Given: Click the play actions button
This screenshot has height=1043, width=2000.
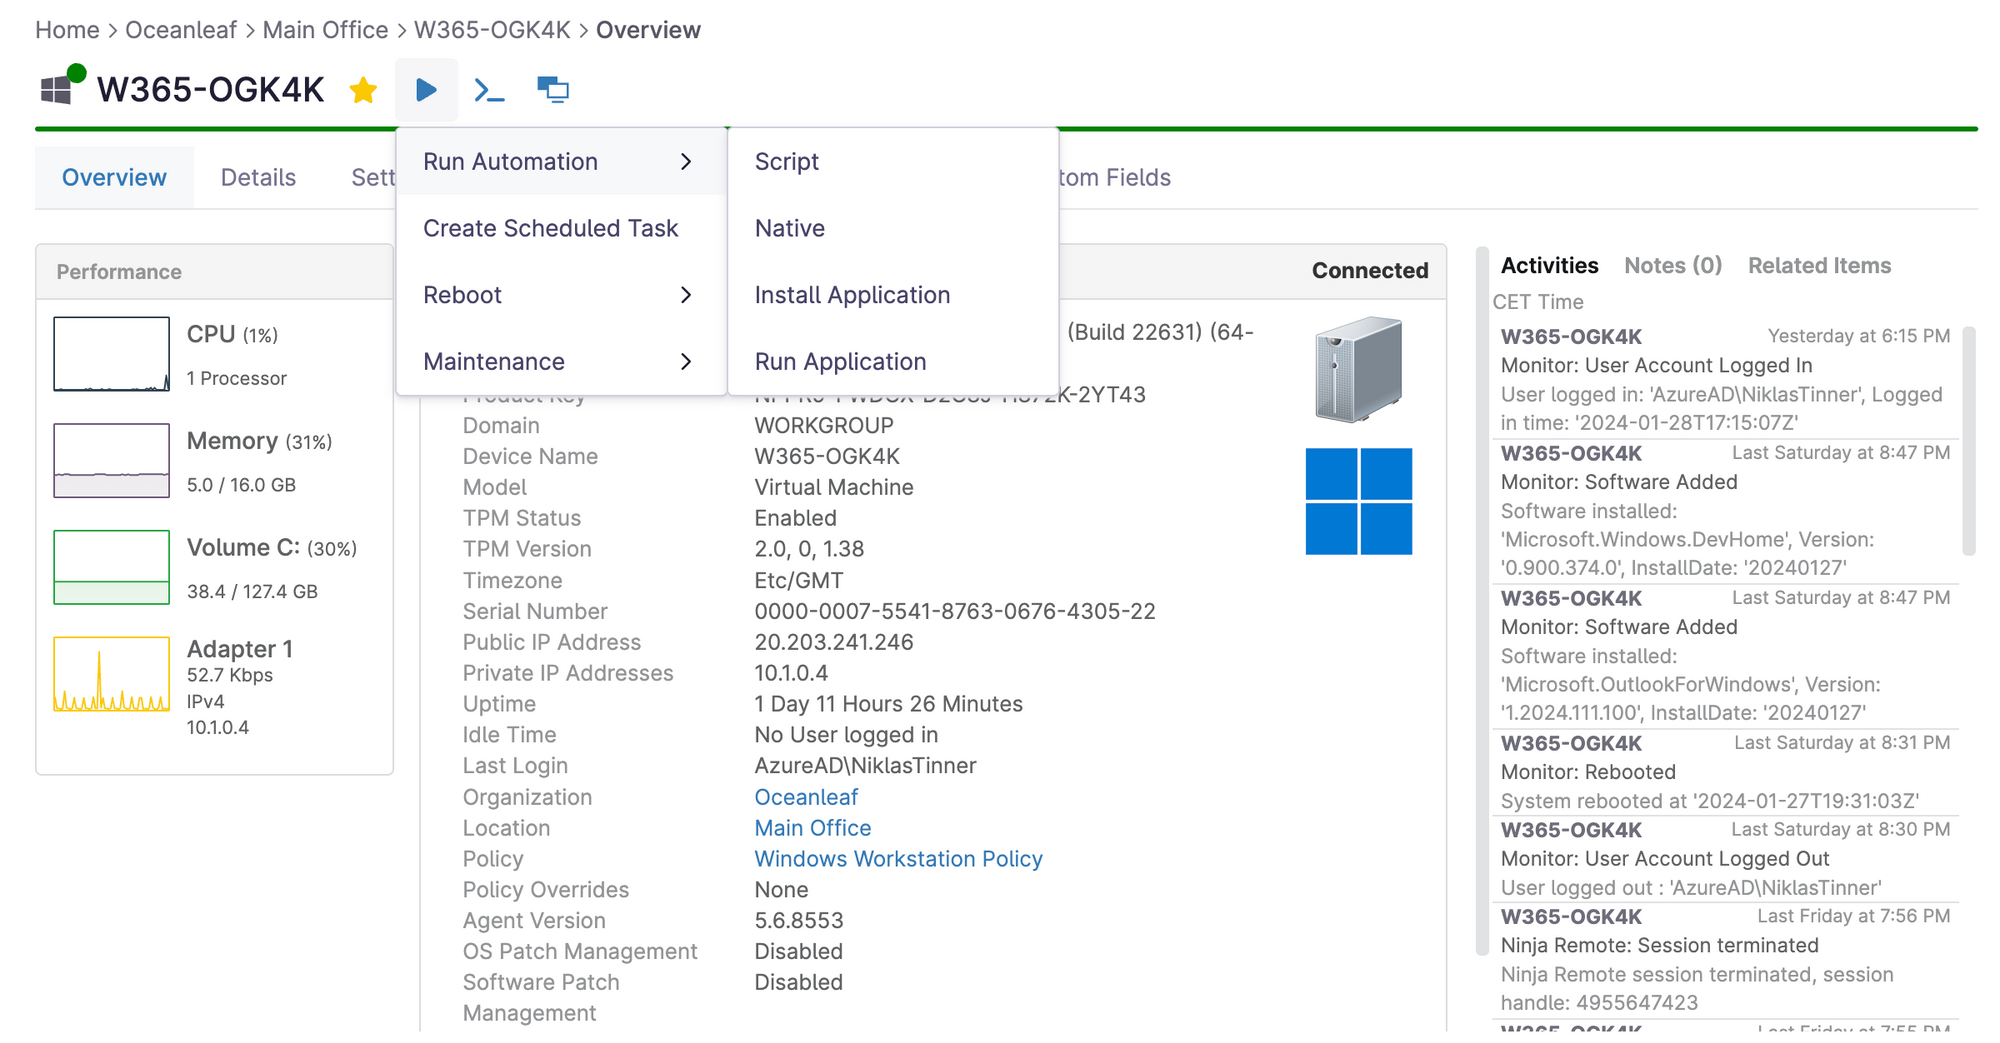Looking at the screenshot, I should pyautogui.click(x=427, y=91).
